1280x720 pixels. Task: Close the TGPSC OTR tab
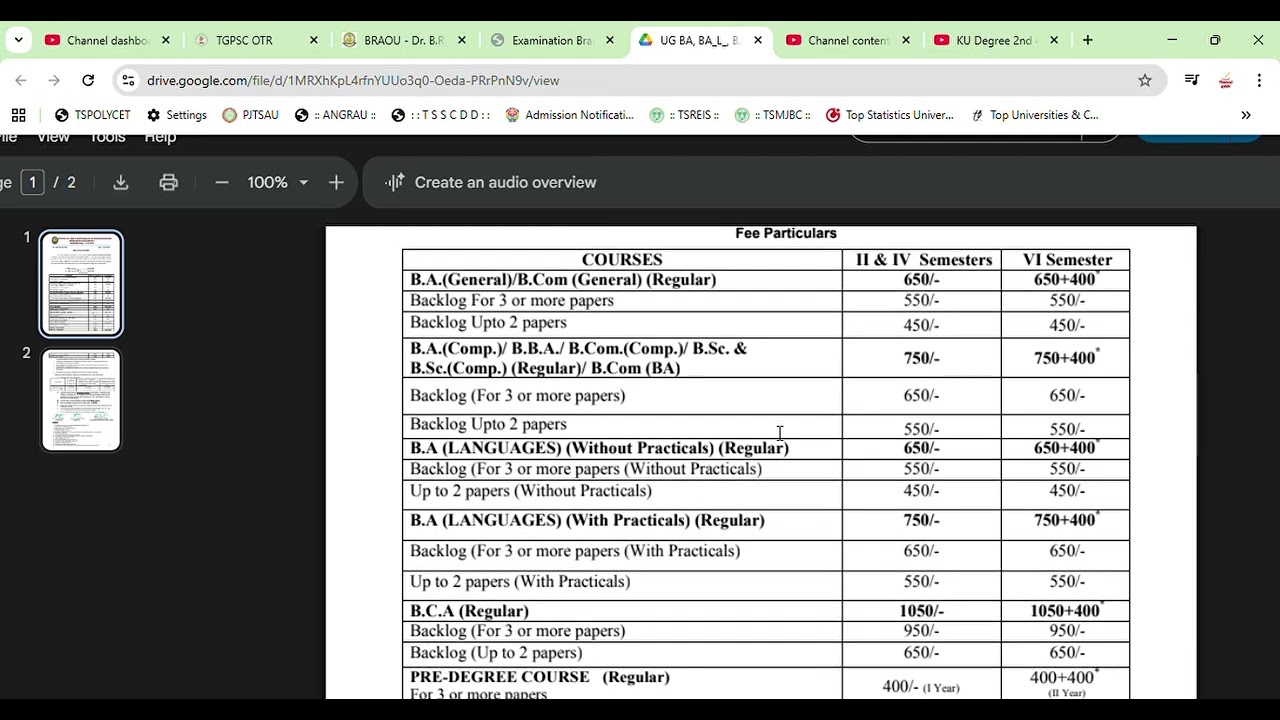pos(313,40)
